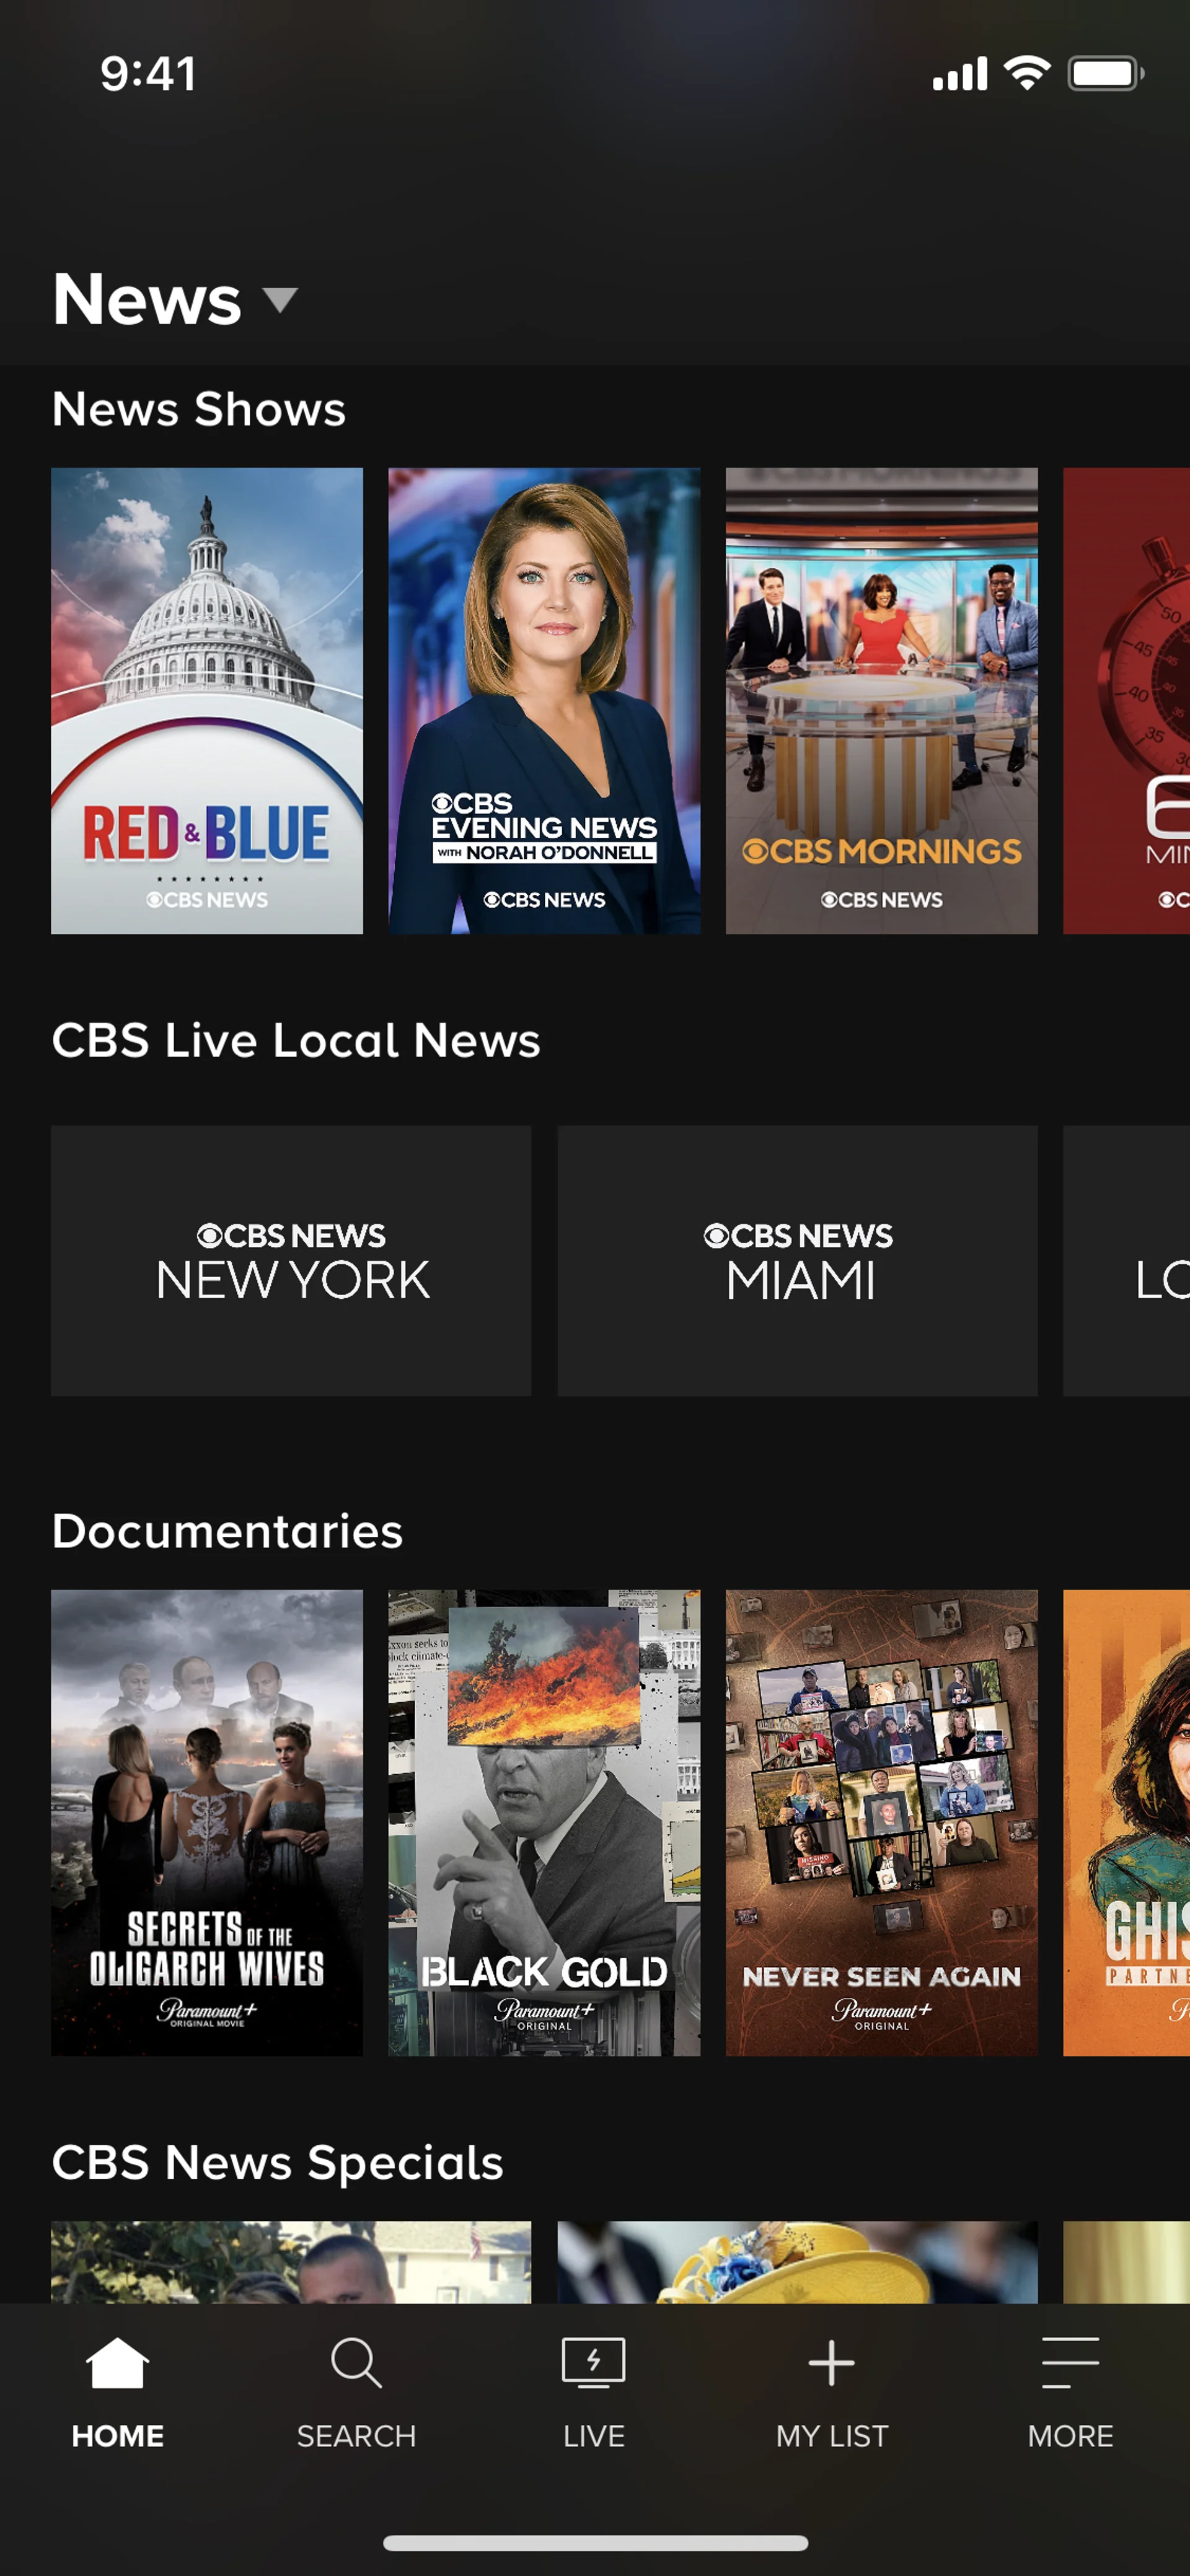Select the Black Gold documentary poster

point(544,1822)
